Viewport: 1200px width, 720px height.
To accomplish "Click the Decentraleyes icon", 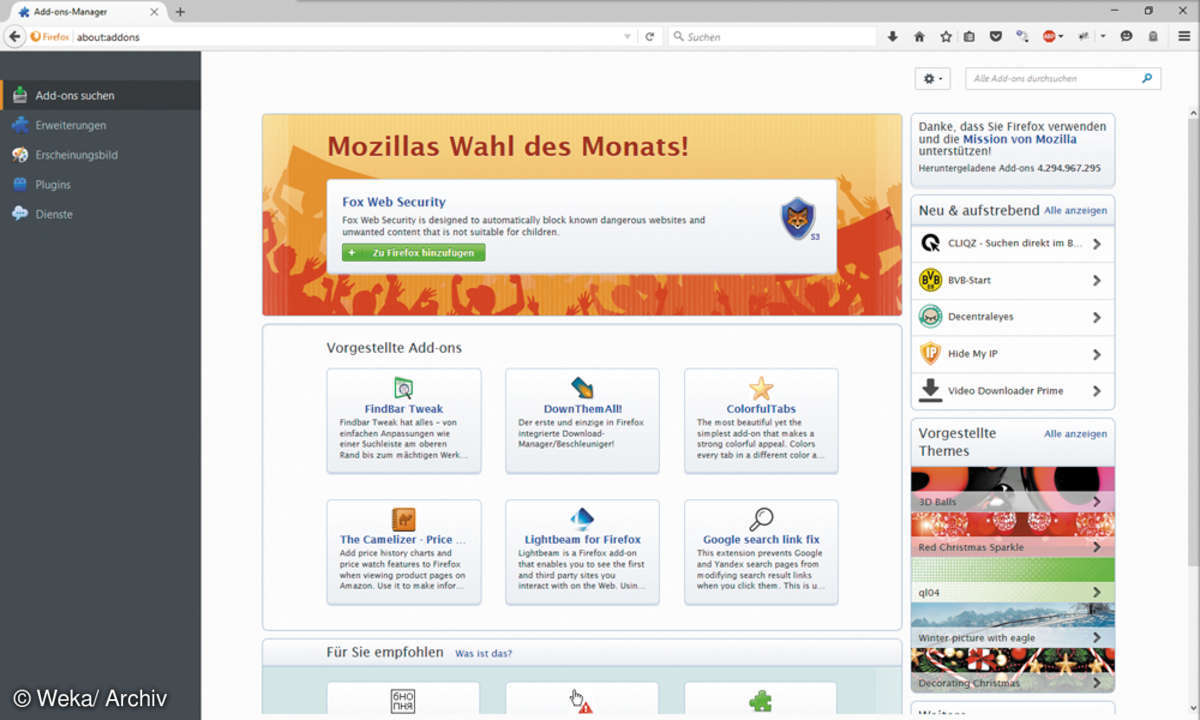I will [930, 317].
